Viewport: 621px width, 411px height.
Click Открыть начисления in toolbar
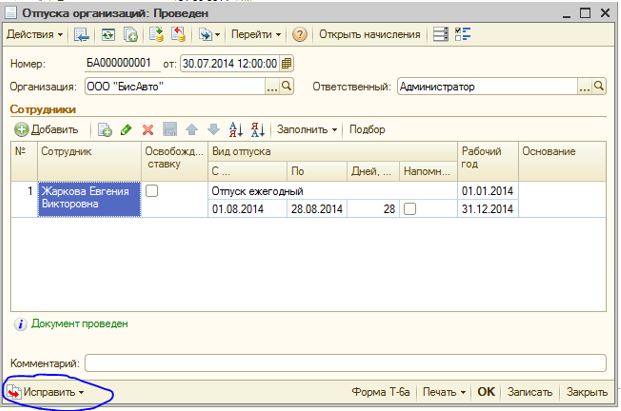[x=370, y=35]
